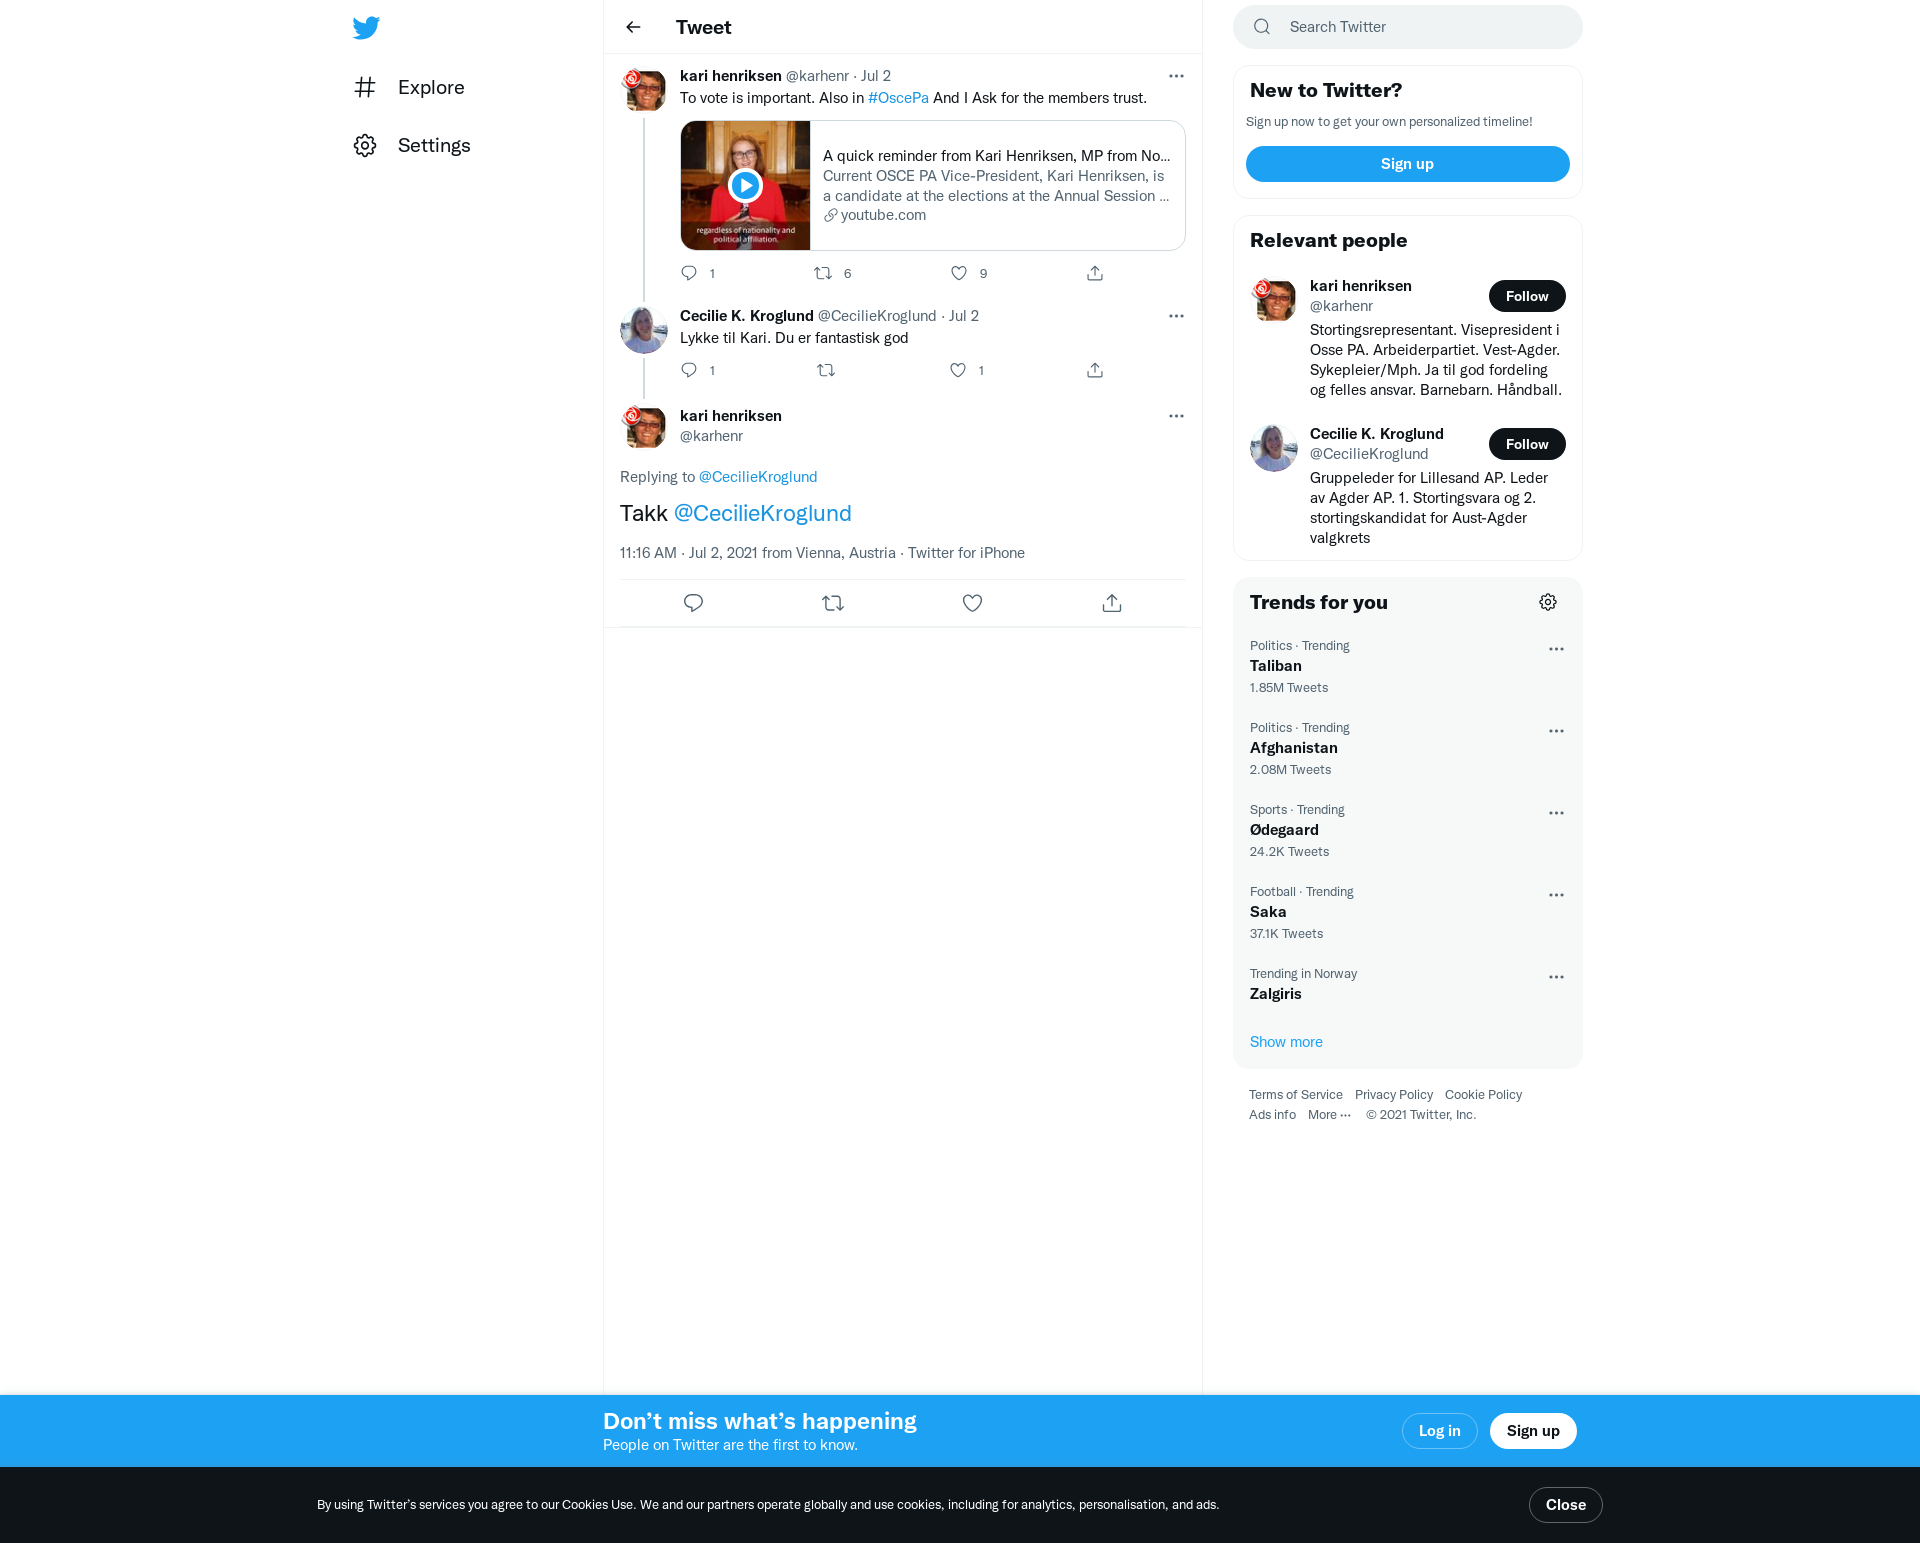Retweet the main Takk tweet

click(x=833, y=603)
